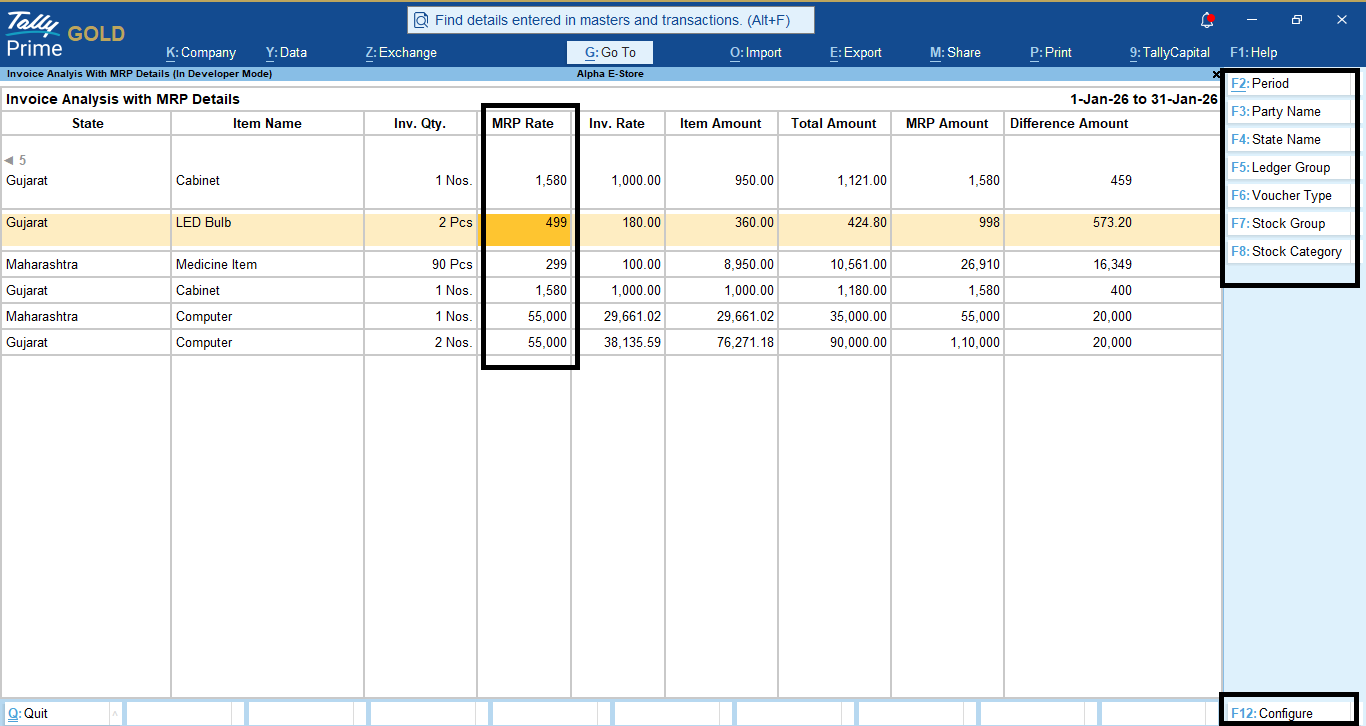This screenshot has width=1366, height=726.
Task: Click Maharashtra in the Computer row
Action: (x=42, y=317)
